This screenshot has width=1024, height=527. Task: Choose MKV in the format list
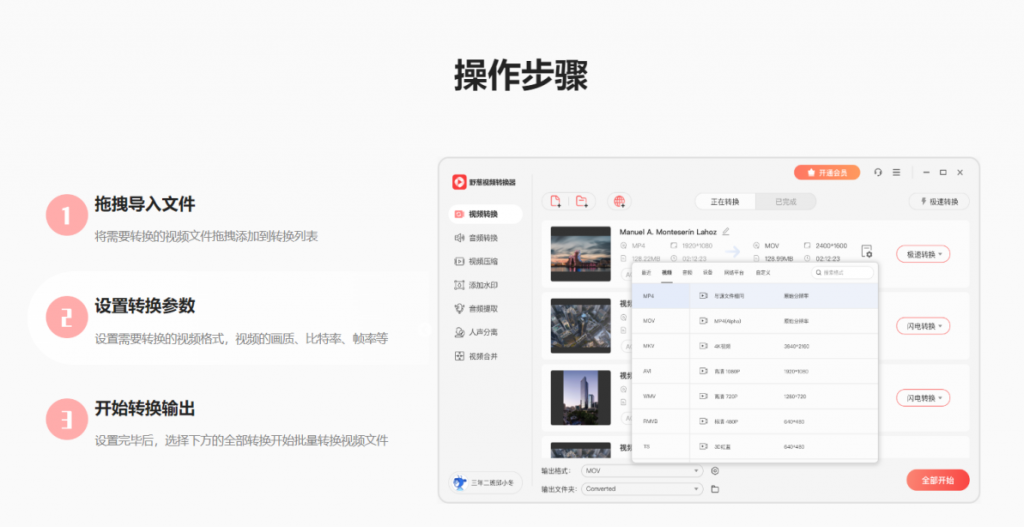coord(661,346)
